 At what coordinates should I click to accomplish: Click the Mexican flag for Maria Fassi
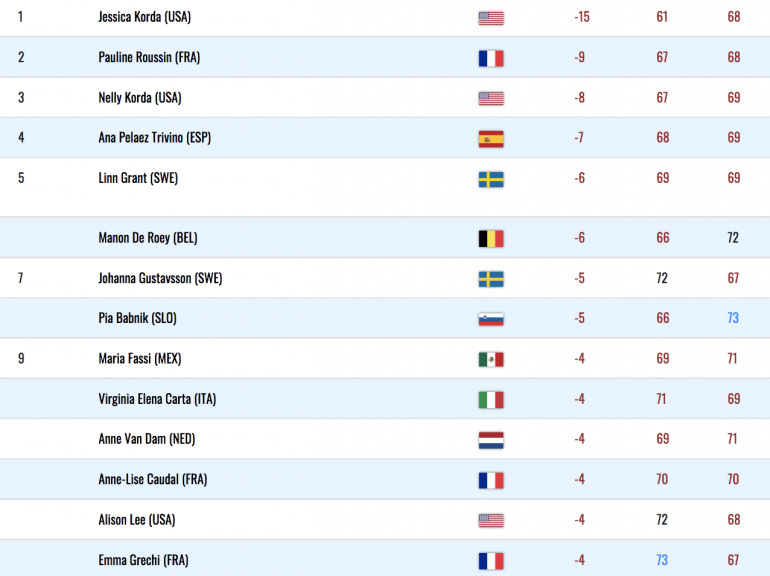pyautogui.click(x=491, y=359)
